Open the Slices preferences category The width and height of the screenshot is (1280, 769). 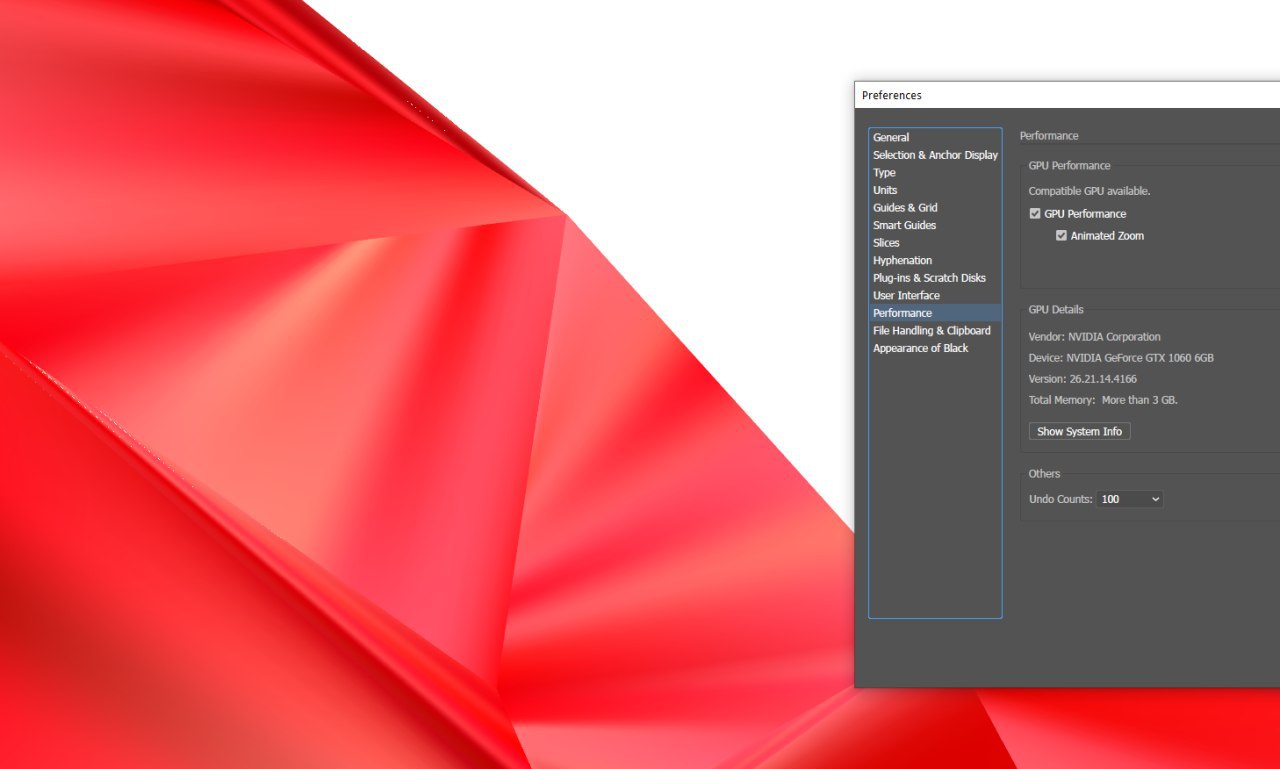point(935,243)
